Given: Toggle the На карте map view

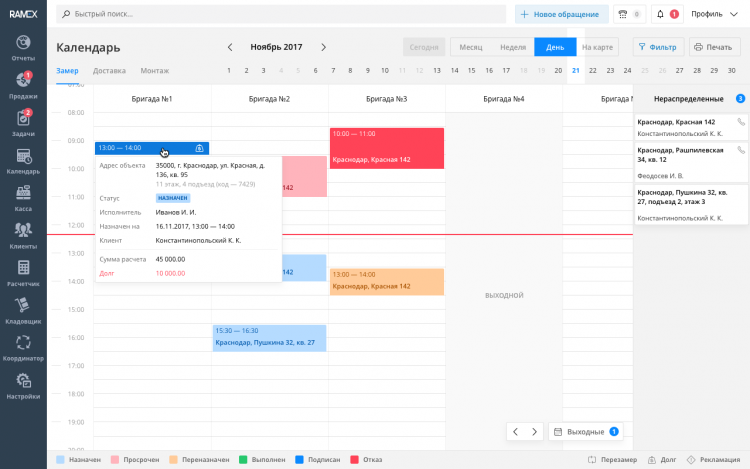Looking at the screenshot, I should click(x=597, y=47).
